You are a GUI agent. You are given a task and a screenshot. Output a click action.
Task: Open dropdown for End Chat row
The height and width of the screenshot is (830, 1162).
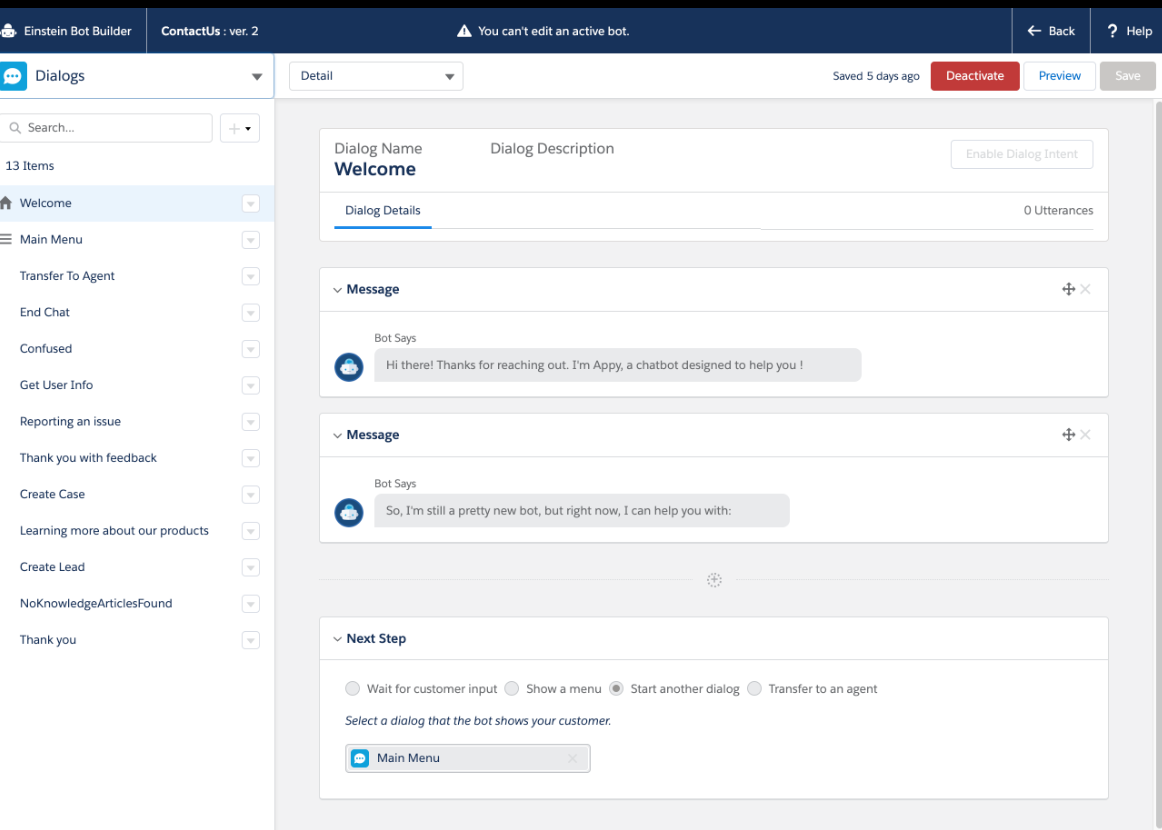(250, 313)
